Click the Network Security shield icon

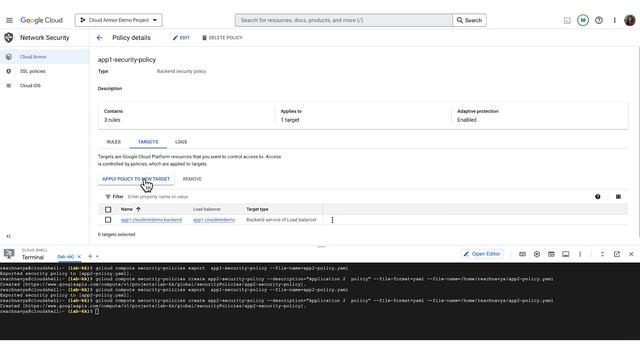point(9,38)
